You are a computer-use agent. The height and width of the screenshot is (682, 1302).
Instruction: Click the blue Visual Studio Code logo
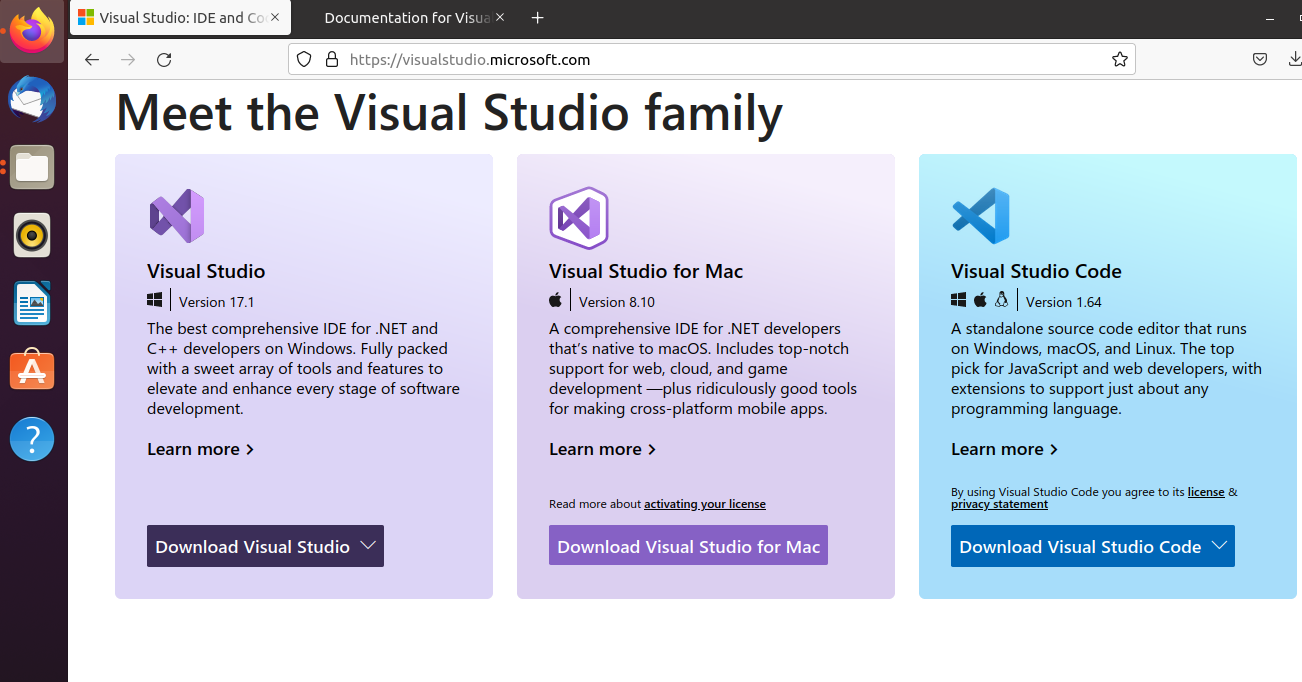(x=981, y=216)
